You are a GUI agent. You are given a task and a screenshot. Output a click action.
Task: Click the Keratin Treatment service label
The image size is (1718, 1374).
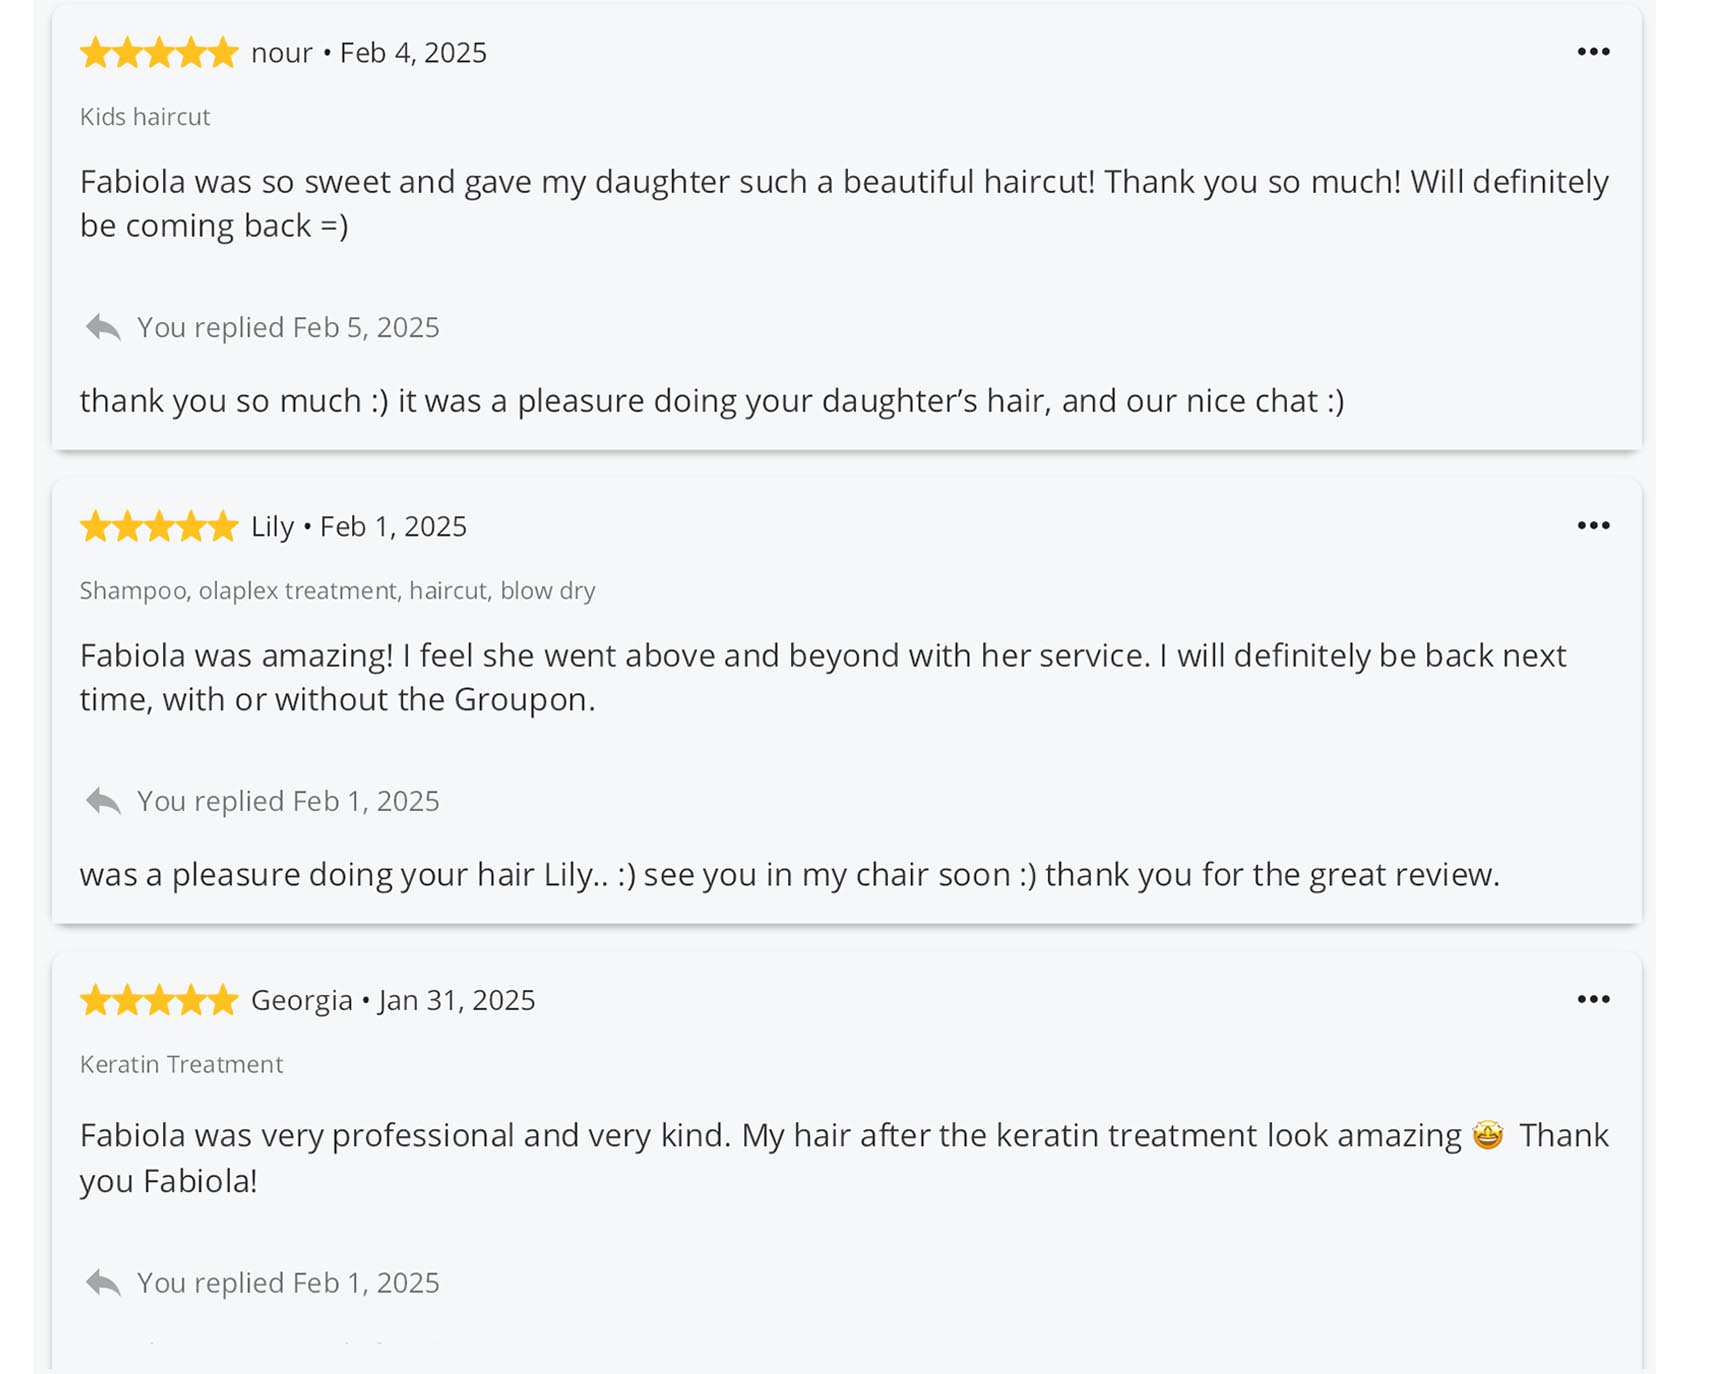(x=181, y=1065)
